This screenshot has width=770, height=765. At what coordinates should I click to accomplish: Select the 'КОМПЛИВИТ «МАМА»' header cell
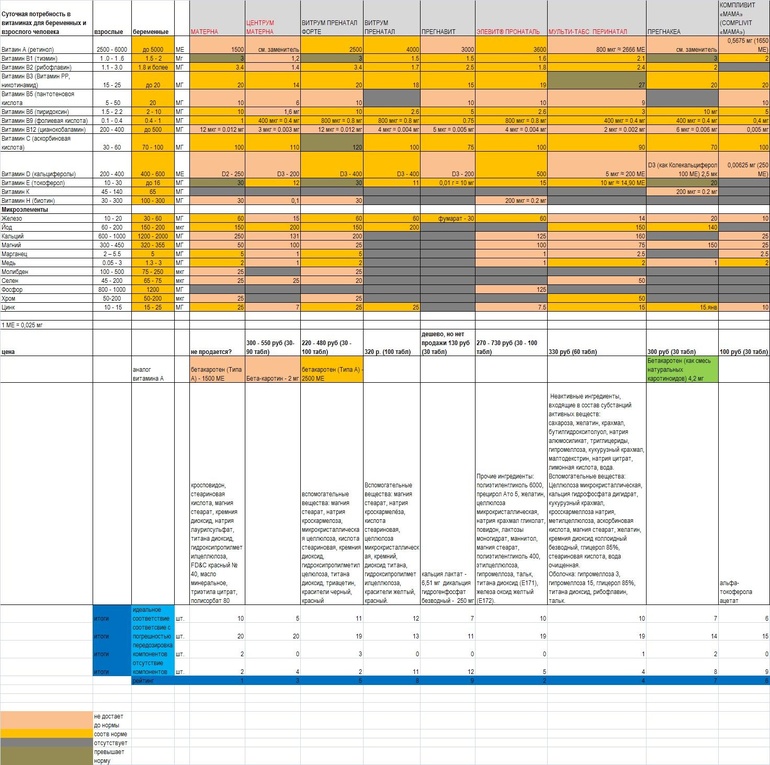click(744, 18)
